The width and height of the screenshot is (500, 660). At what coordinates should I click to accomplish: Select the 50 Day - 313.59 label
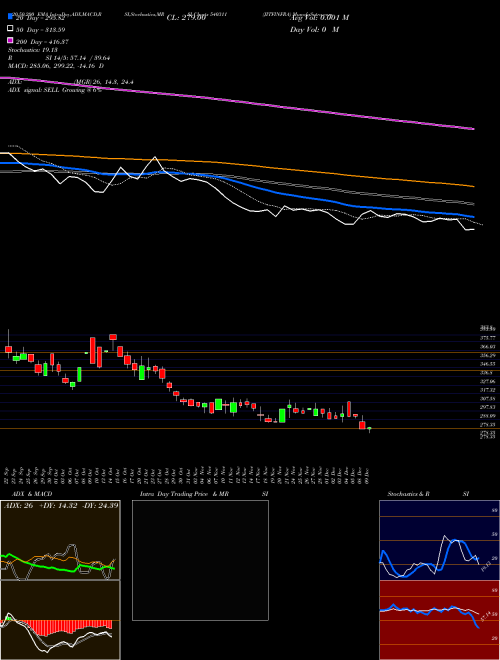pyautogui.click(x=42, y=30)
